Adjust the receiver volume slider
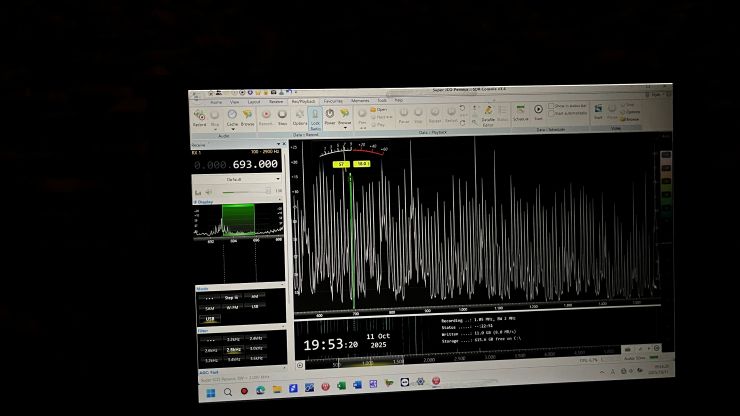The width and height of the screenshot is (740, 416). 240,190
